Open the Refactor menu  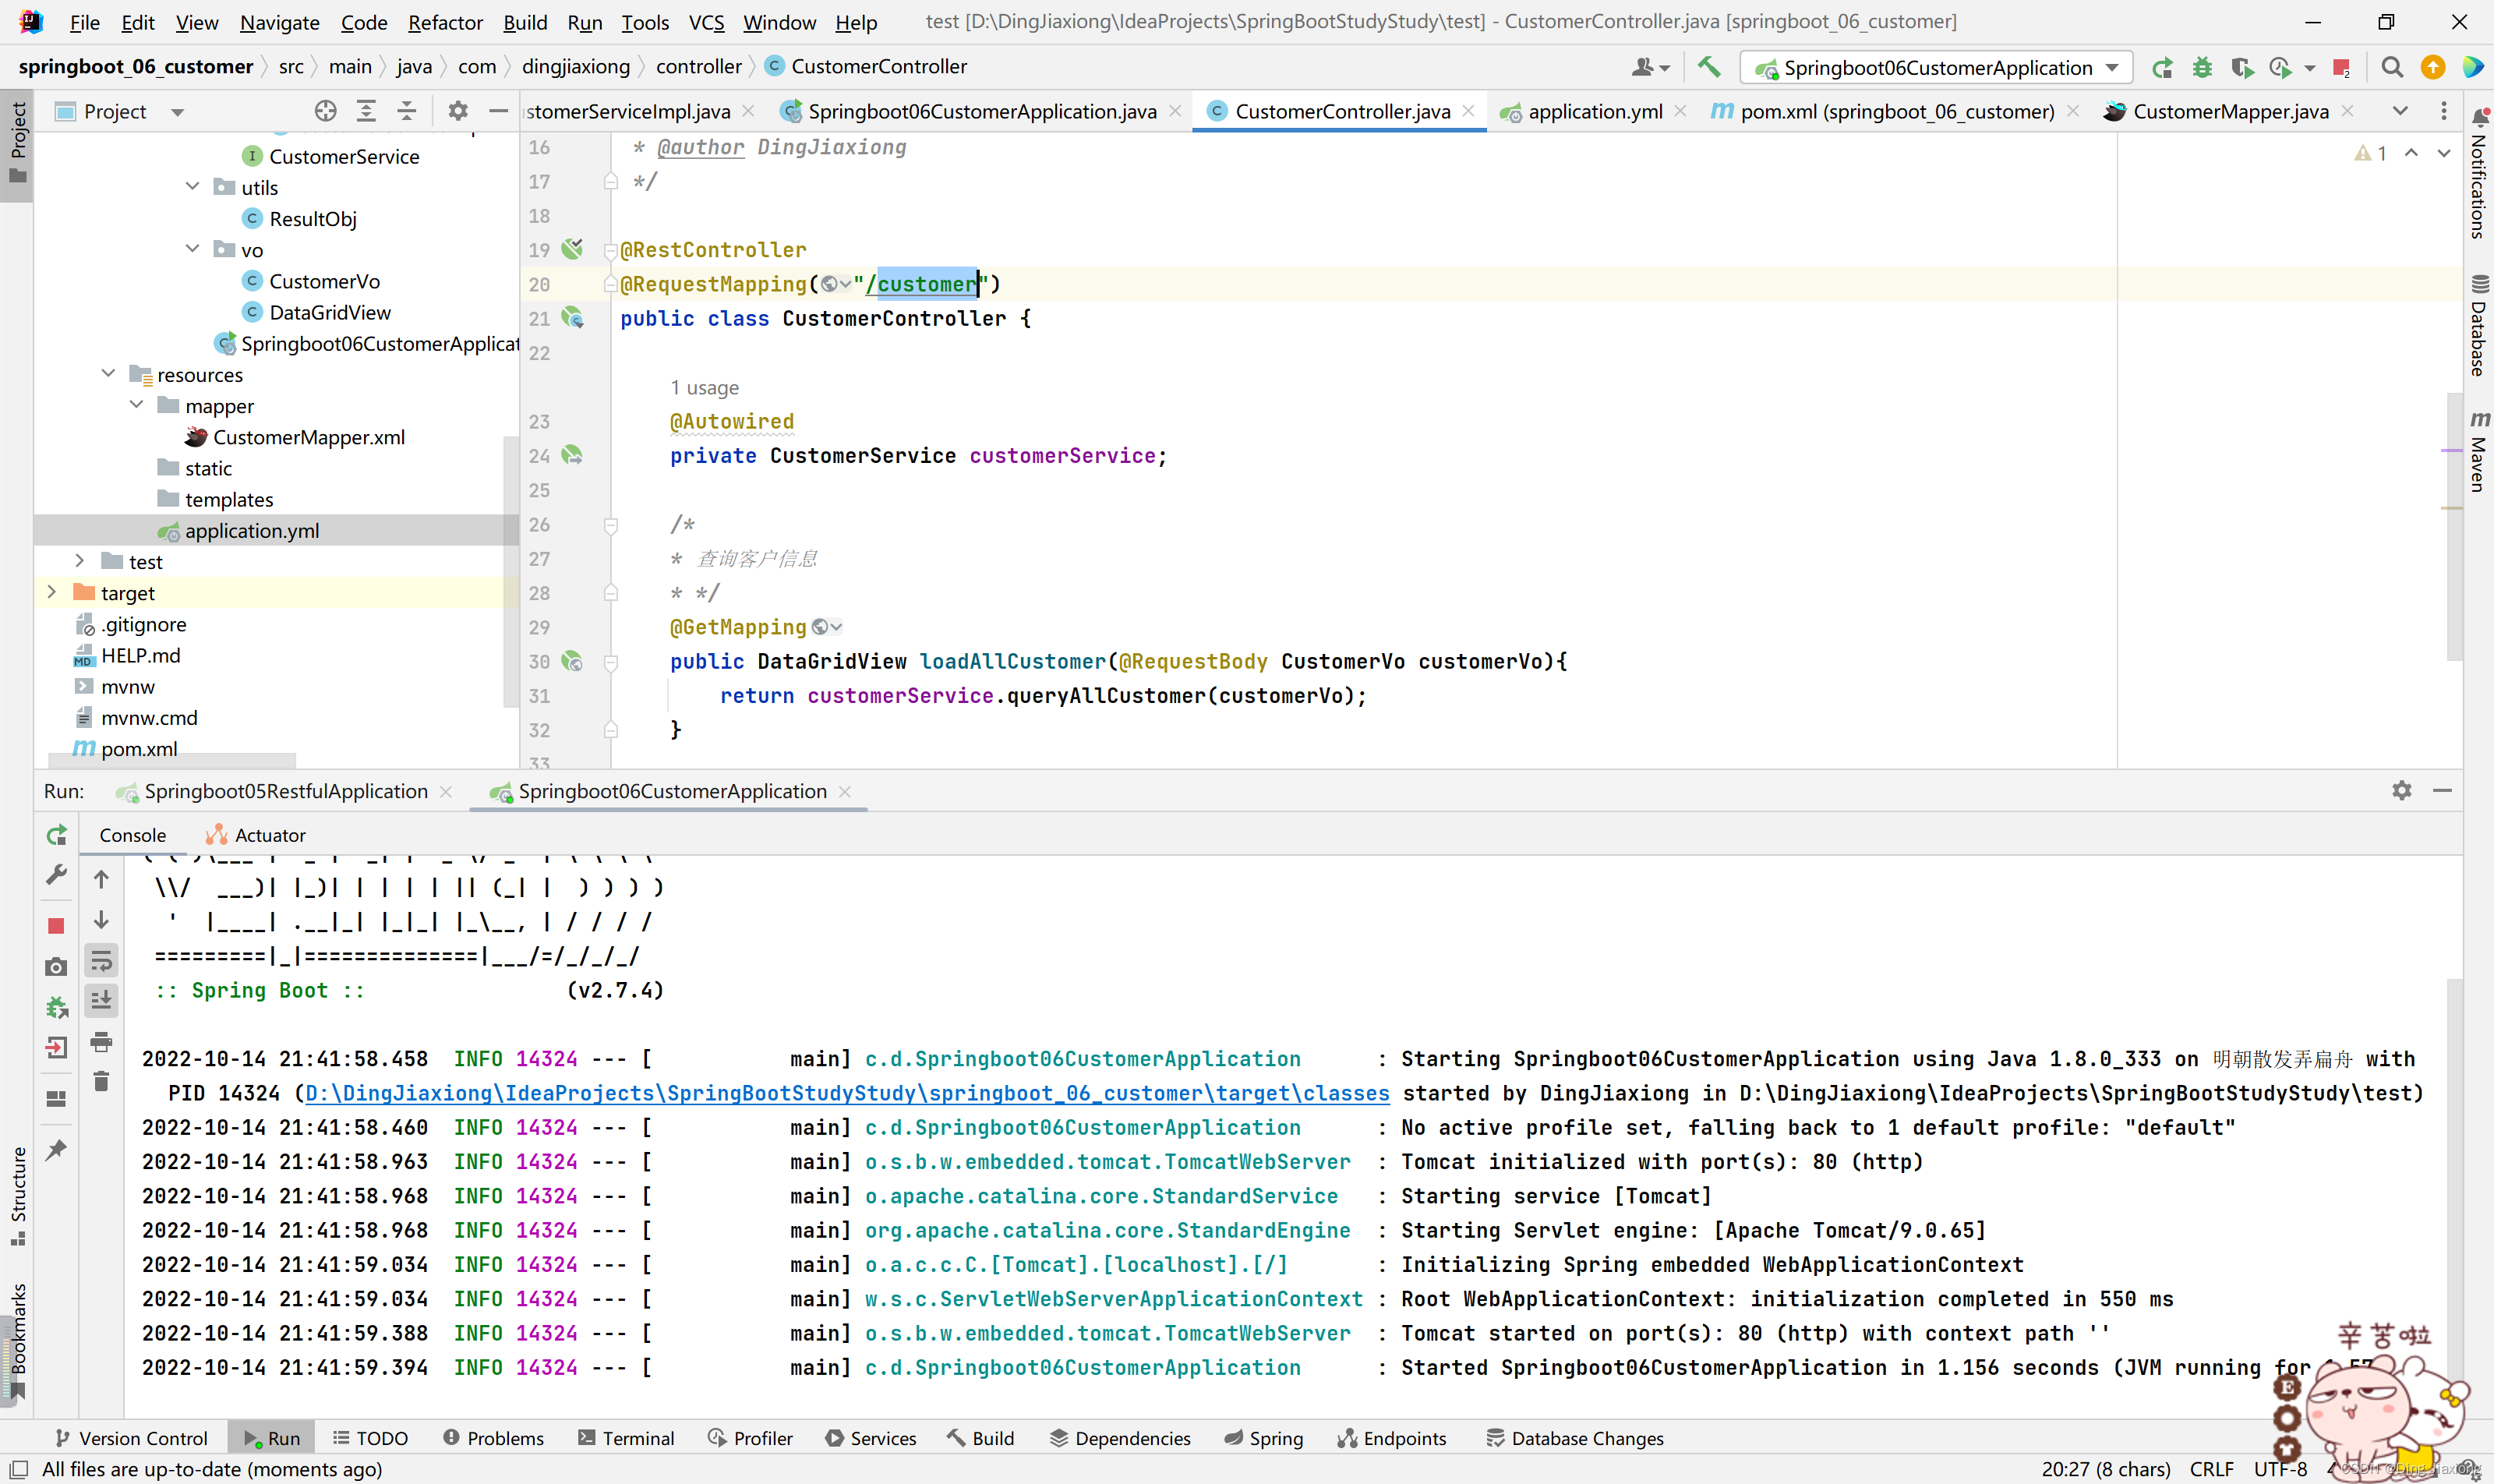tap(445, 22)
